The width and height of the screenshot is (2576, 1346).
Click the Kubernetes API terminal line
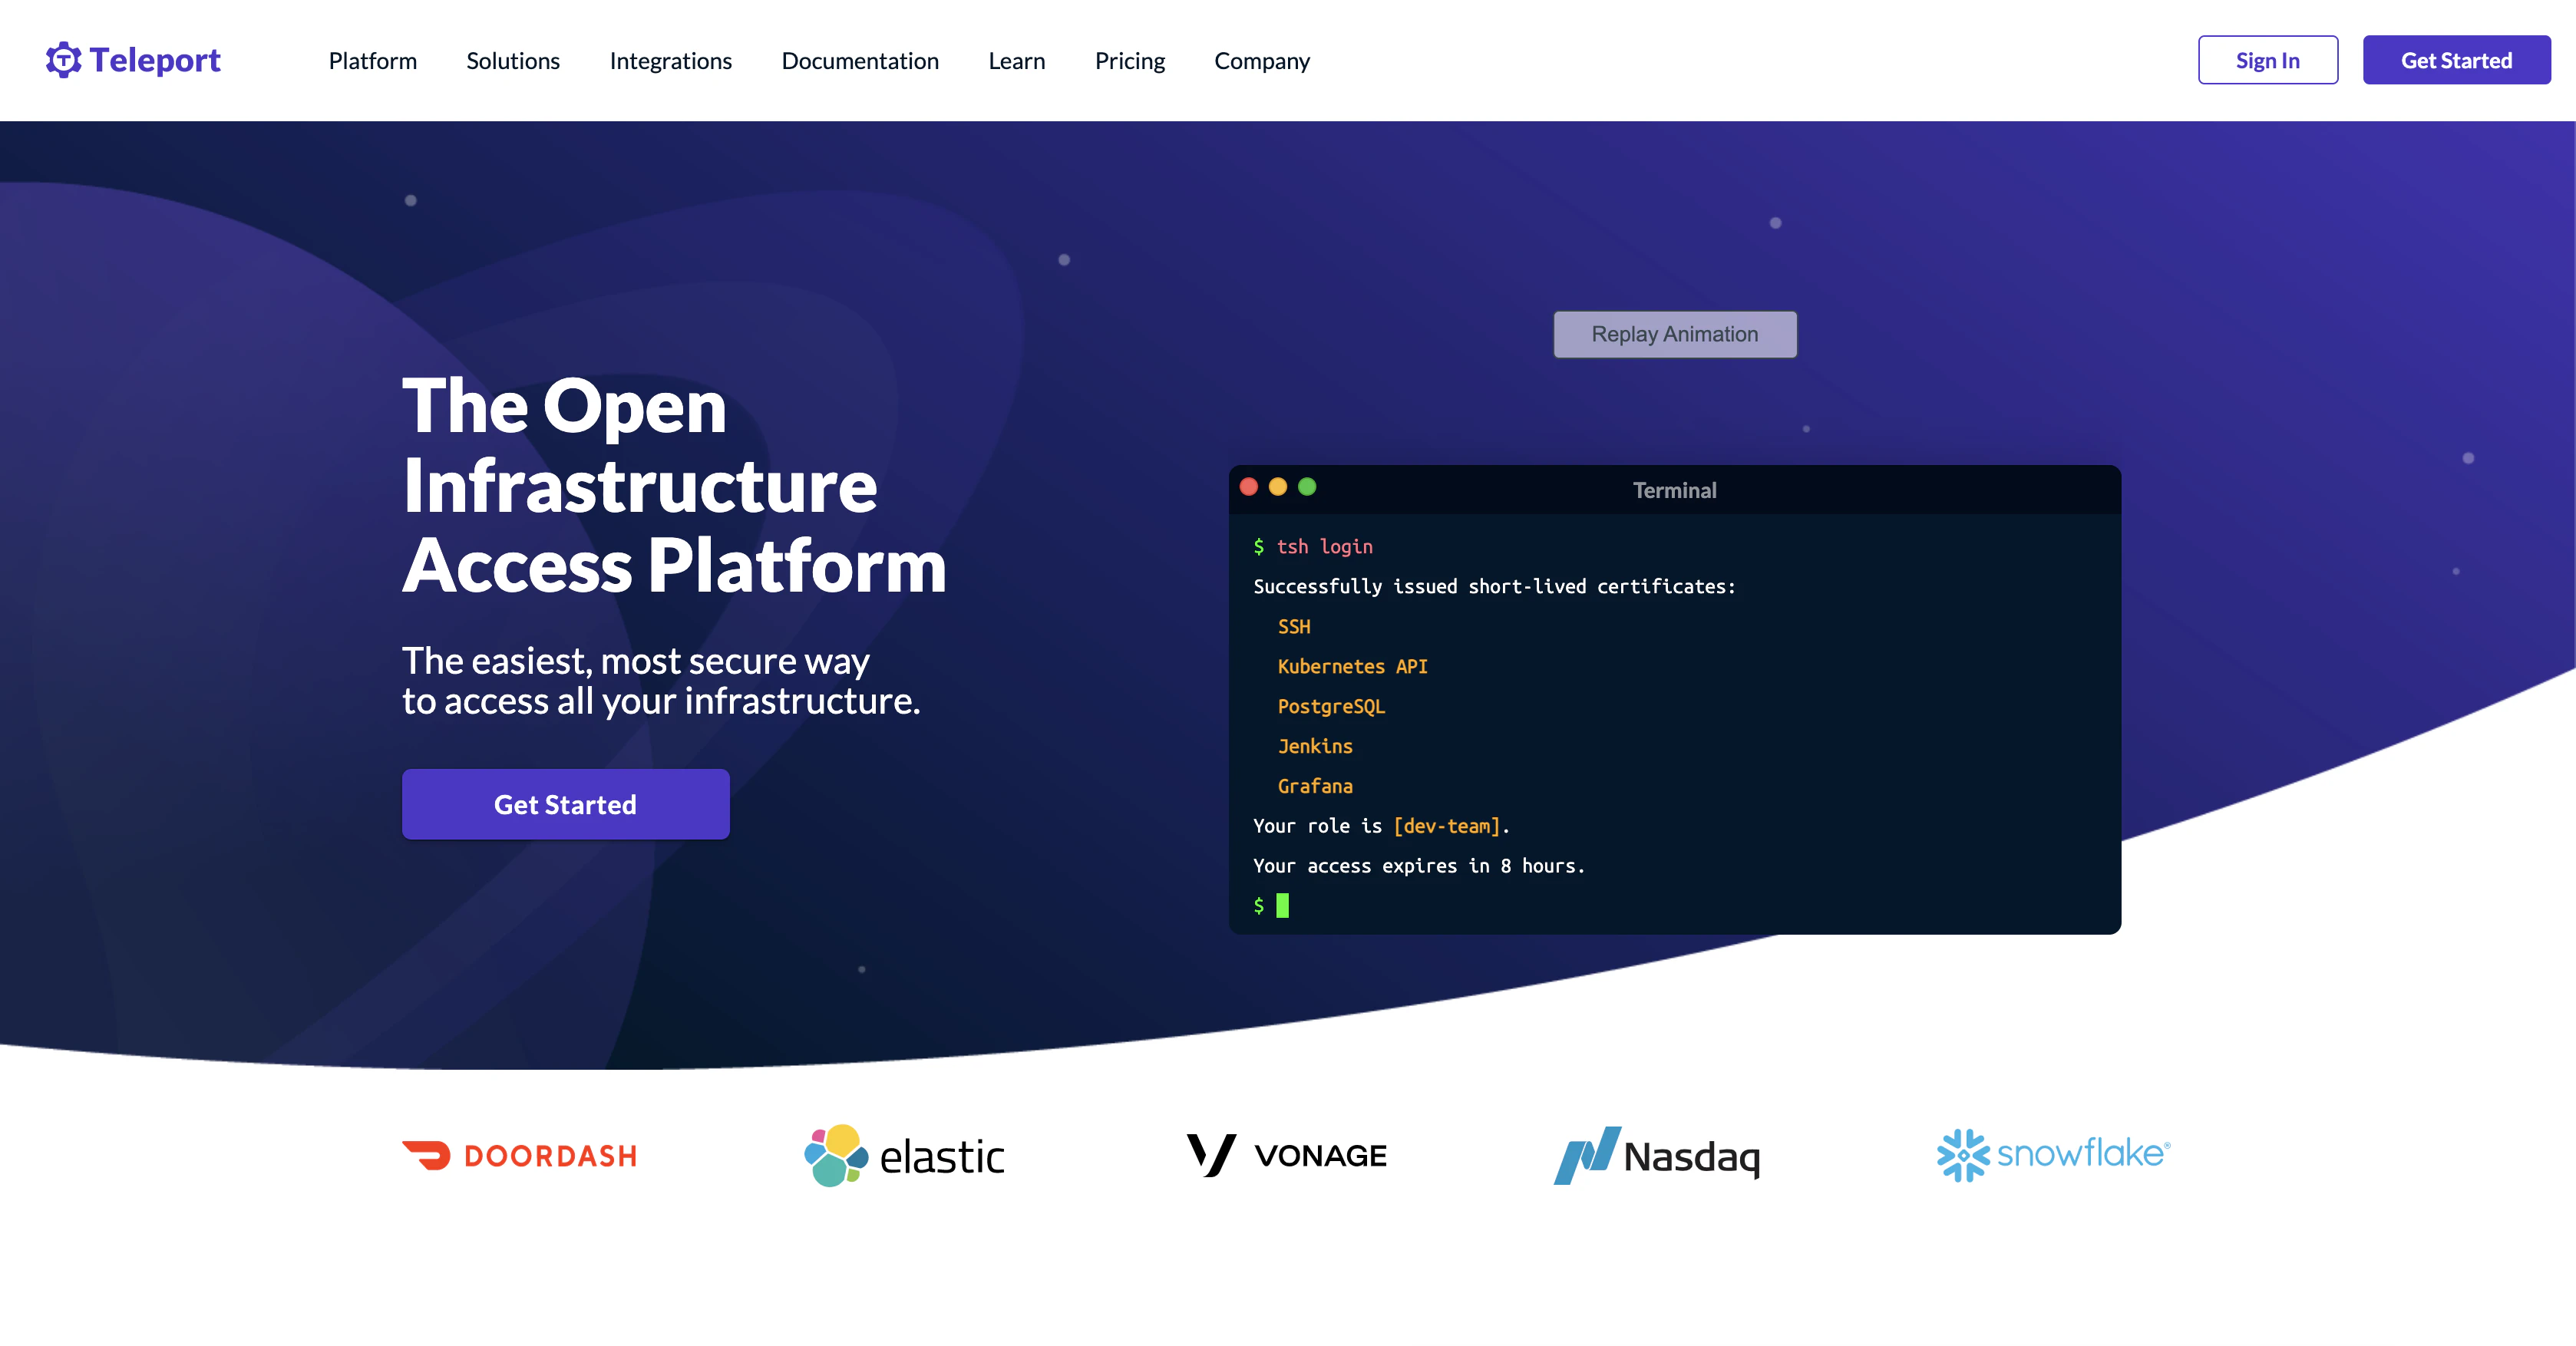(x=1352, y=667)
